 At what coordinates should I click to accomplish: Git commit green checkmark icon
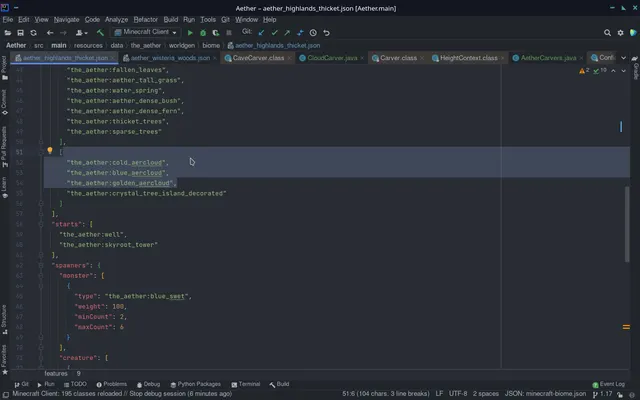point(274,33)
